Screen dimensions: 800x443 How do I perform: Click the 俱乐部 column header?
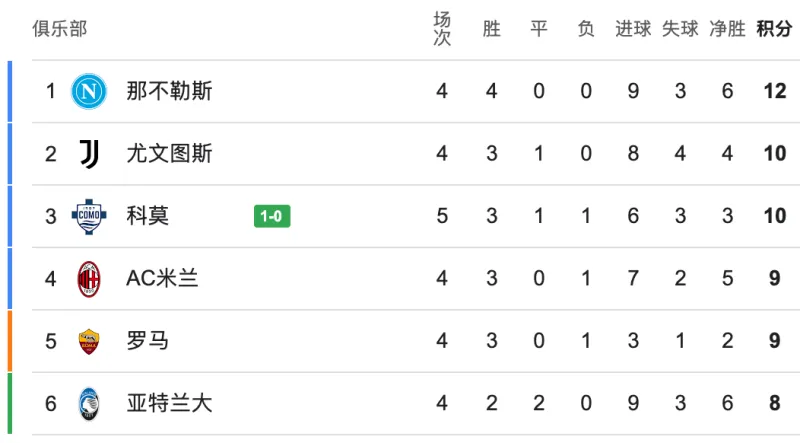point(59,29)
